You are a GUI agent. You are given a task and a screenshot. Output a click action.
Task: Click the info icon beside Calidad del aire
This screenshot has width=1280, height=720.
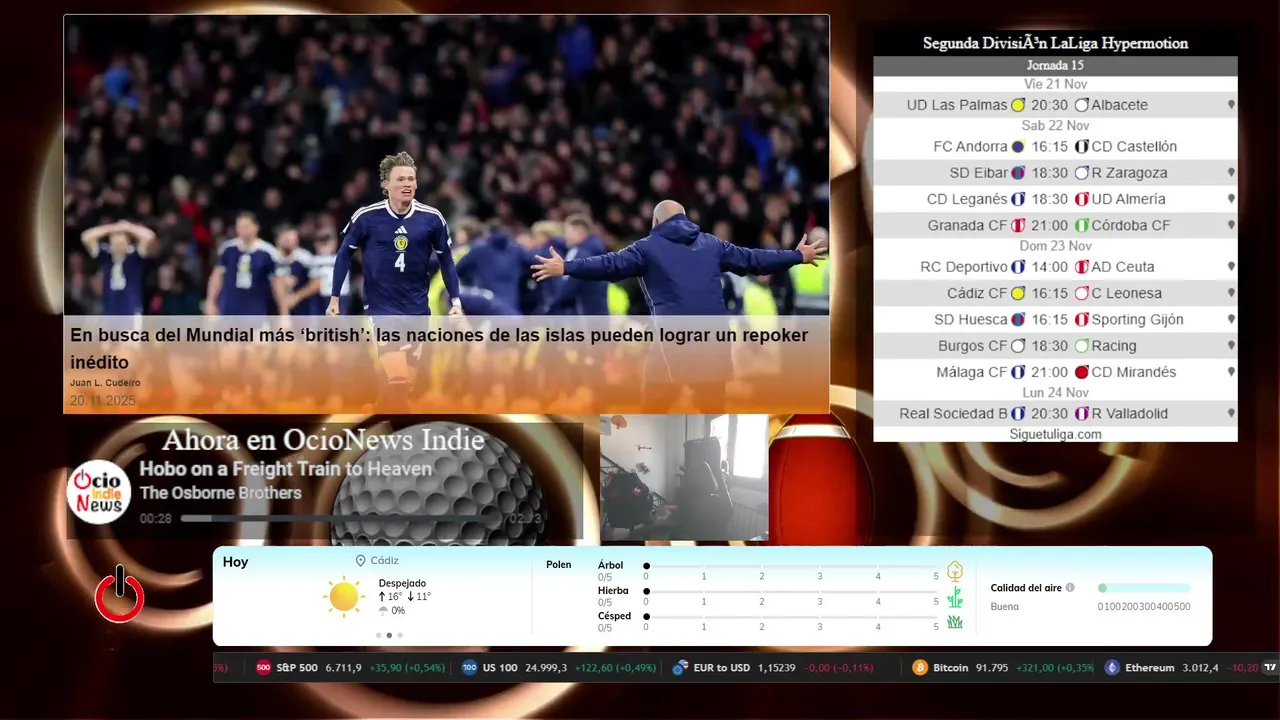point(1070,588)
